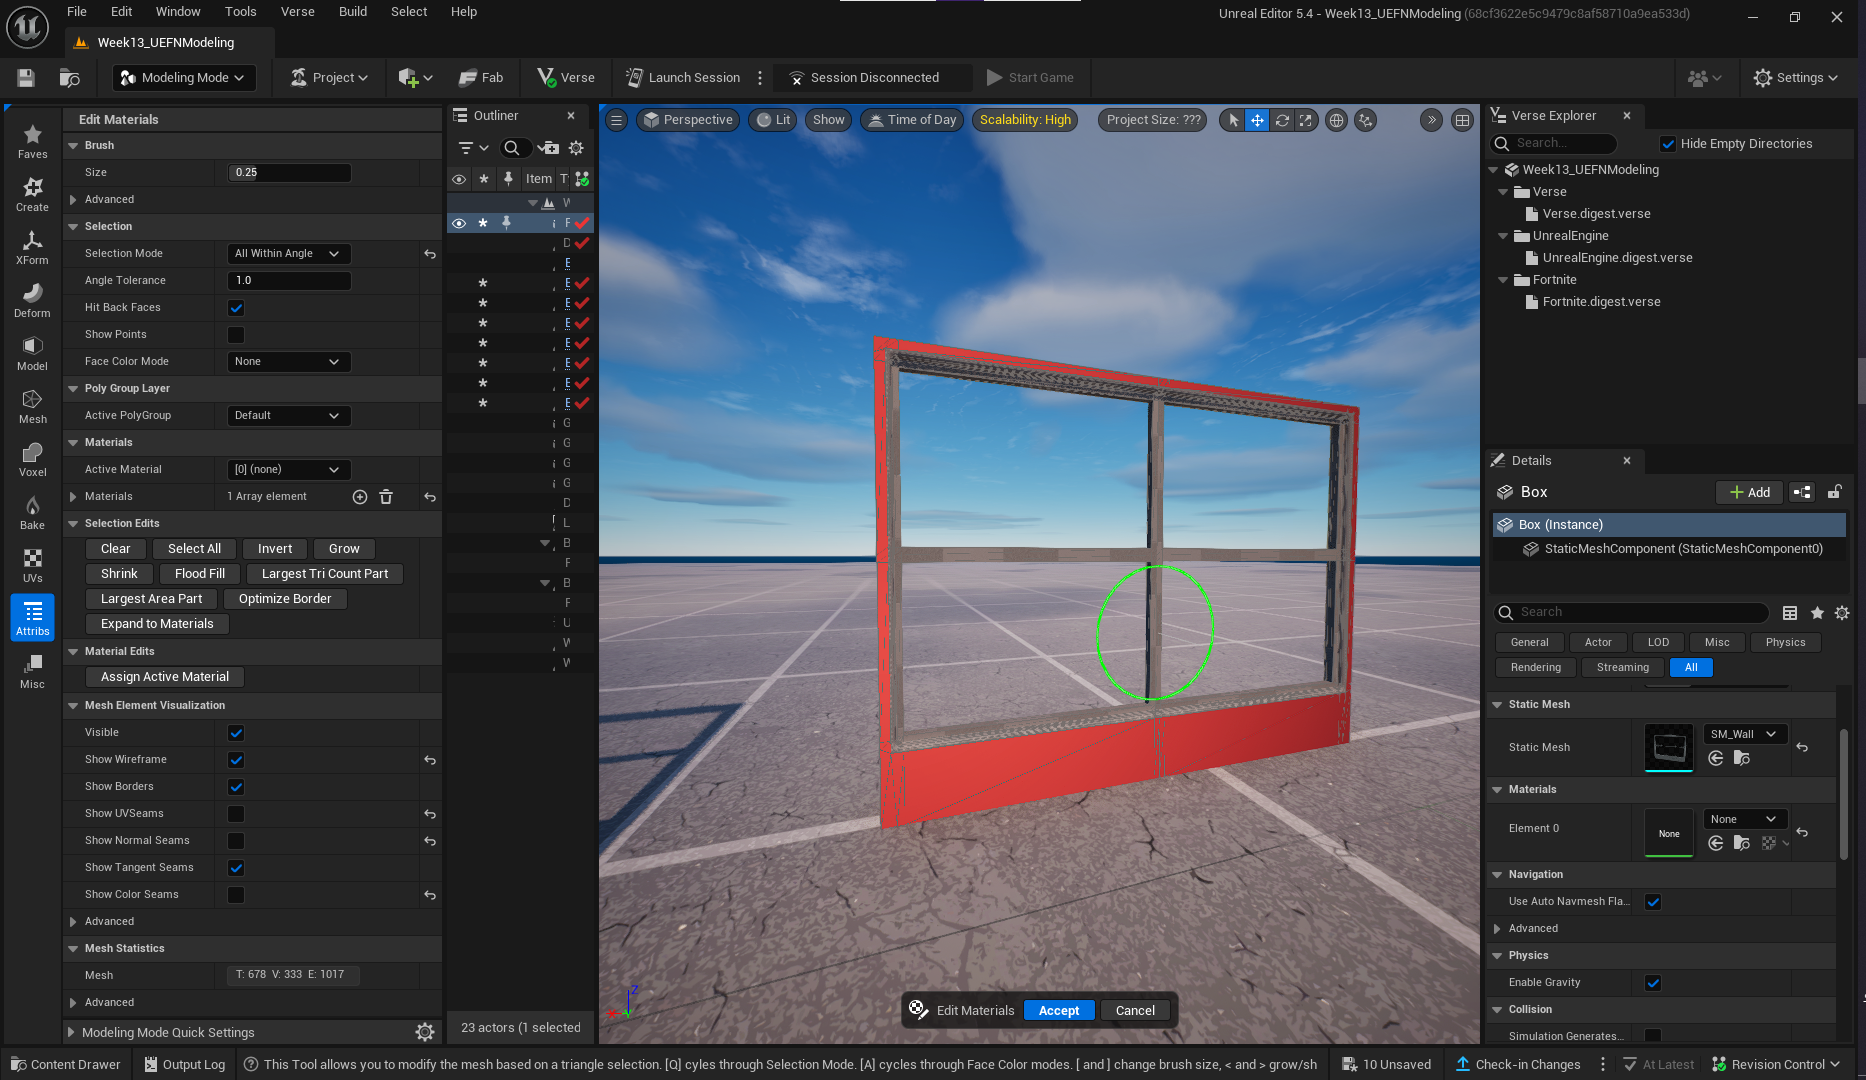Viewport: 1866px width, 1080px height.
Task: Open the viewport hamburger options menu
Action: click(x=617, y=120)
